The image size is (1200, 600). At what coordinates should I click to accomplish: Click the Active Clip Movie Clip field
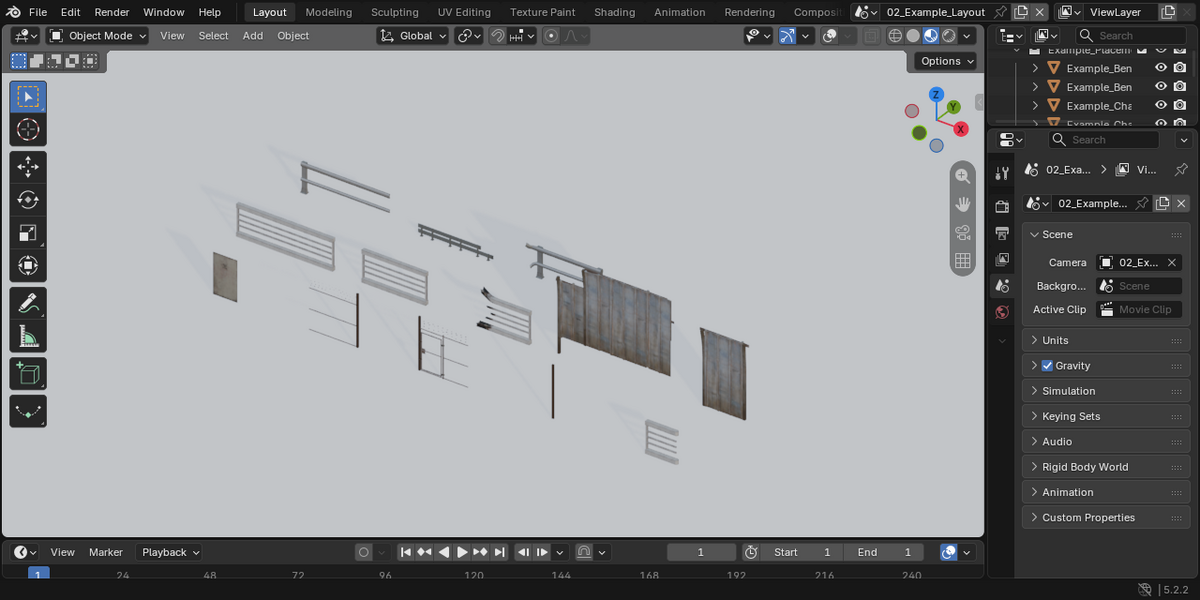point(1139,310)
